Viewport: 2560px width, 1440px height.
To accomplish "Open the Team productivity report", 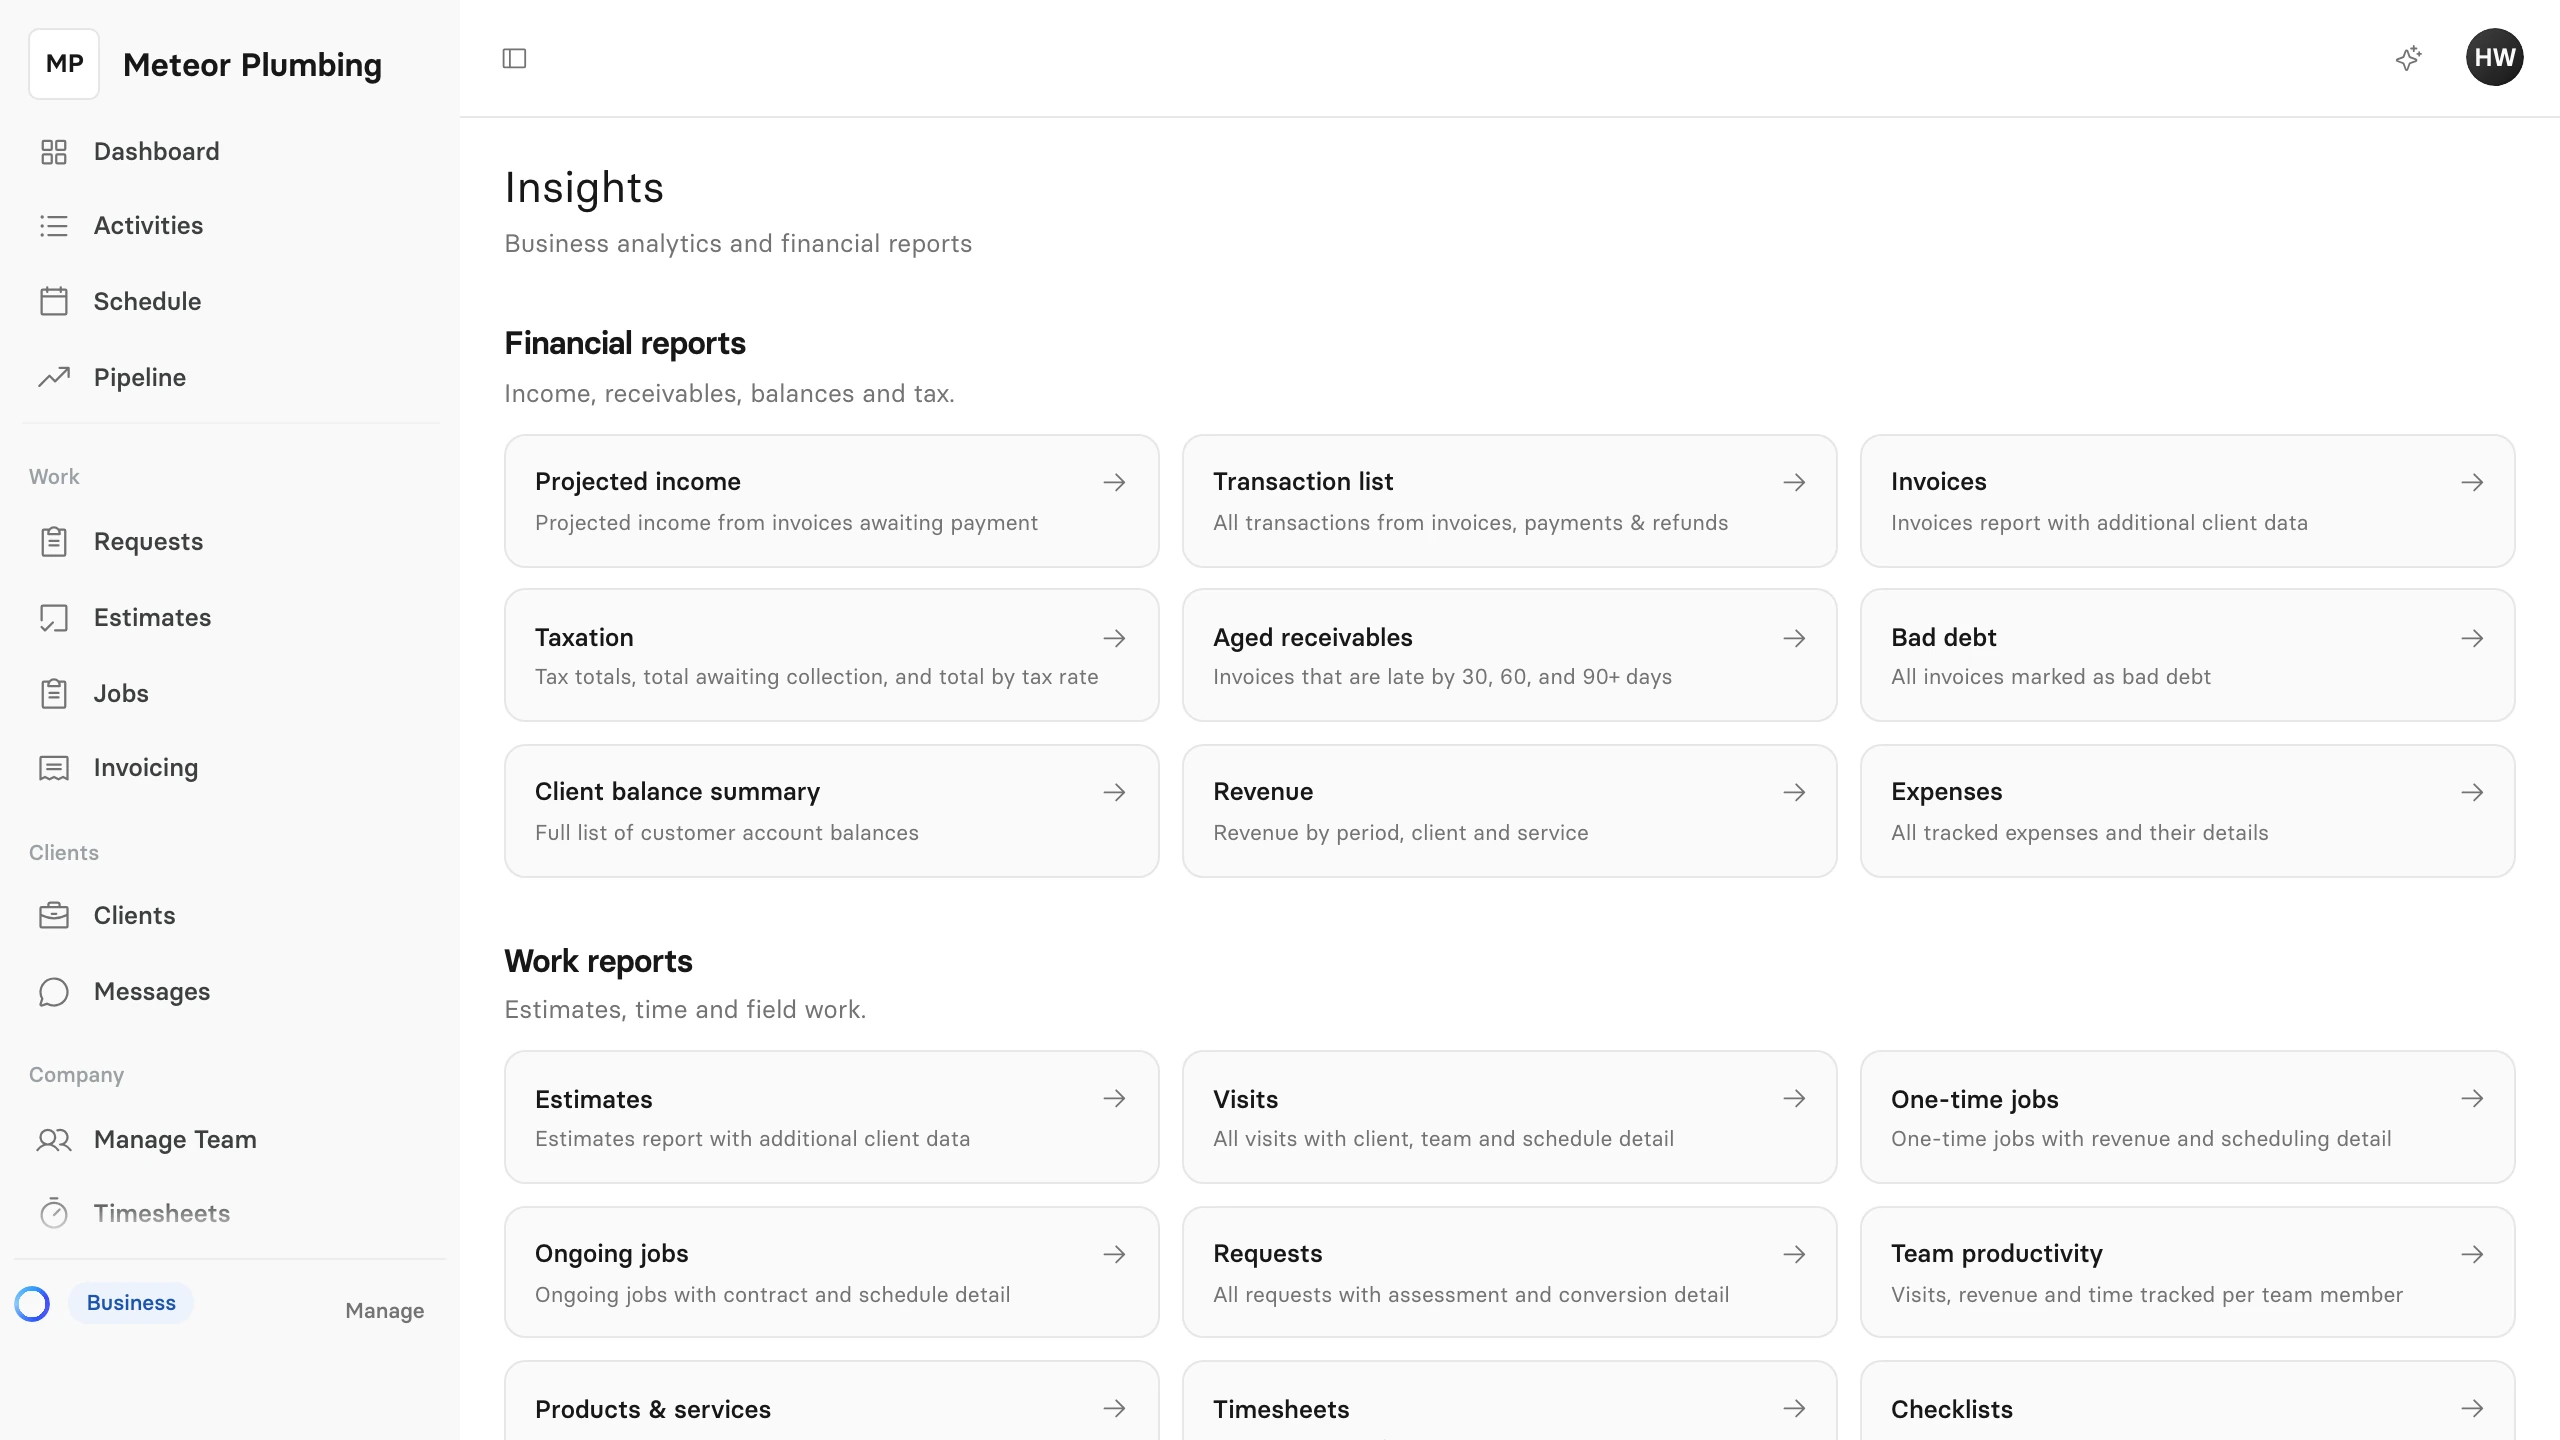I will [2187, 1272].
